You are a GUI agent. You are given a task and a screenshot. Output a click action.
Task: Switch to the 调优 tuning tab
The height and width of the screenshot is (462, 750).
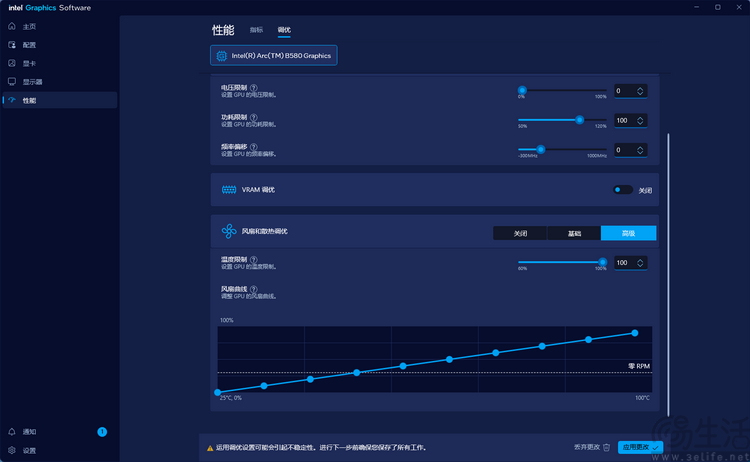pyautogui.click(x=284, y=30)
